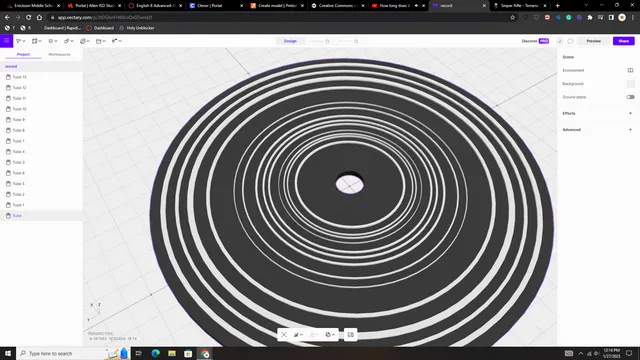
Task: Click the Preview button
Action: [x=593, y=41]
